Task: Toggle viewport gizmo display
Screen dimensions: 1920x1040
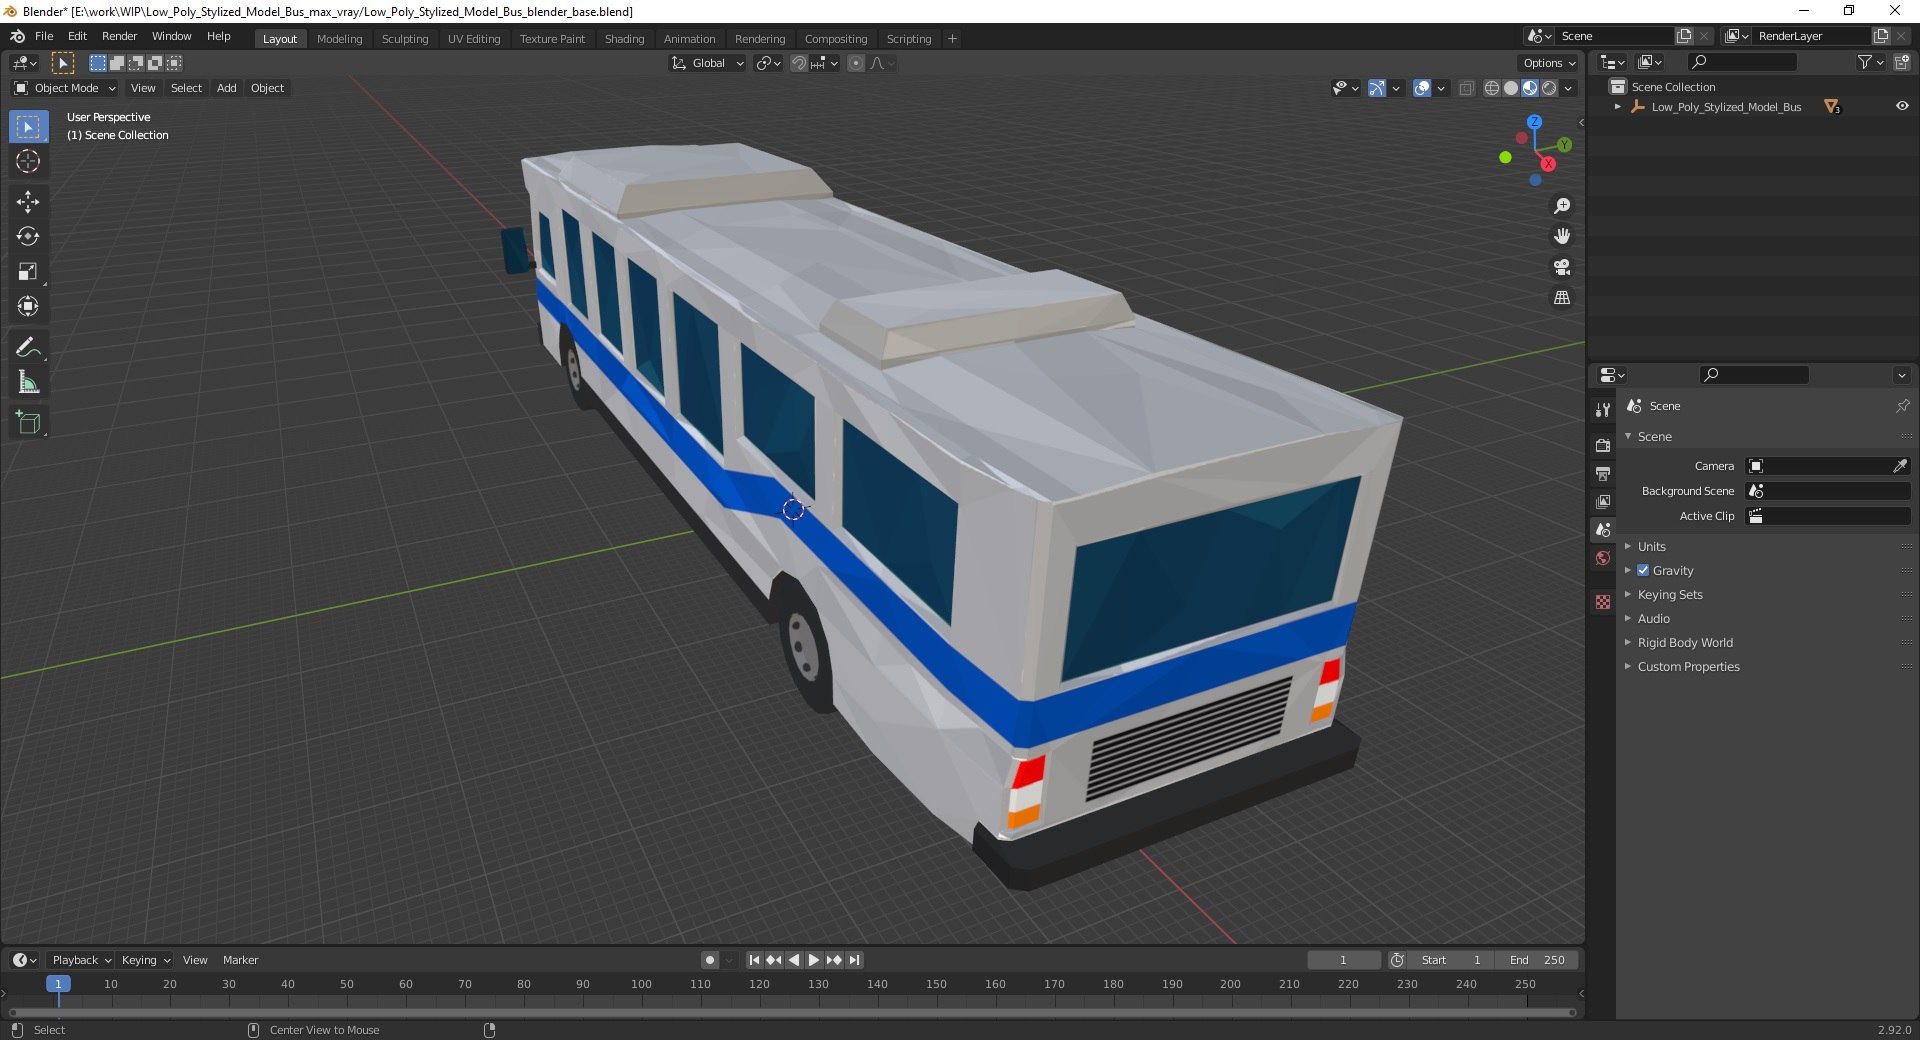Action: click(1377, 88)
